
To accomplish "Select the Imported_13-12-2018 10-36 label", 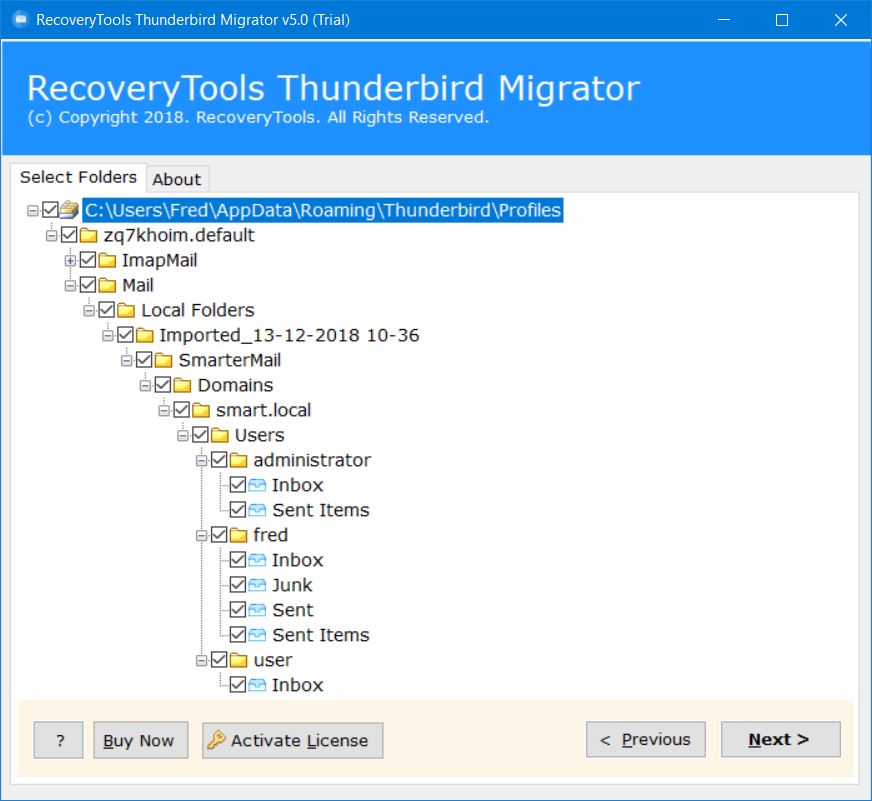I will 289,335.
